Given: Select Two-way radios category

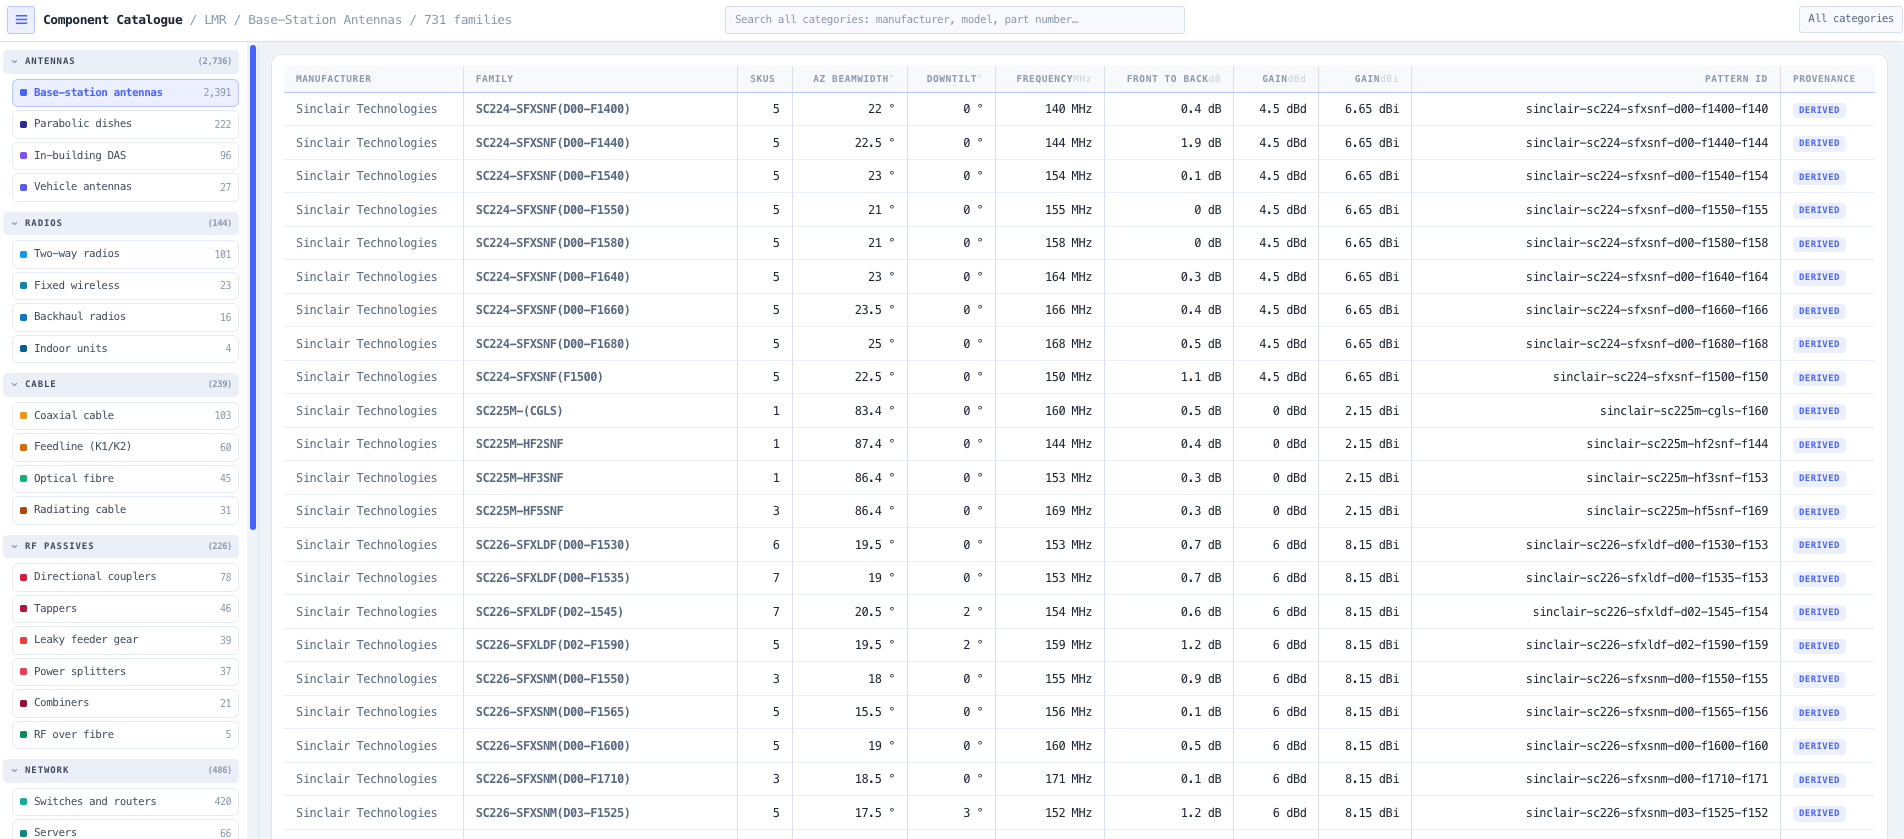Looking at the screenshot, I should click(125, 254).
